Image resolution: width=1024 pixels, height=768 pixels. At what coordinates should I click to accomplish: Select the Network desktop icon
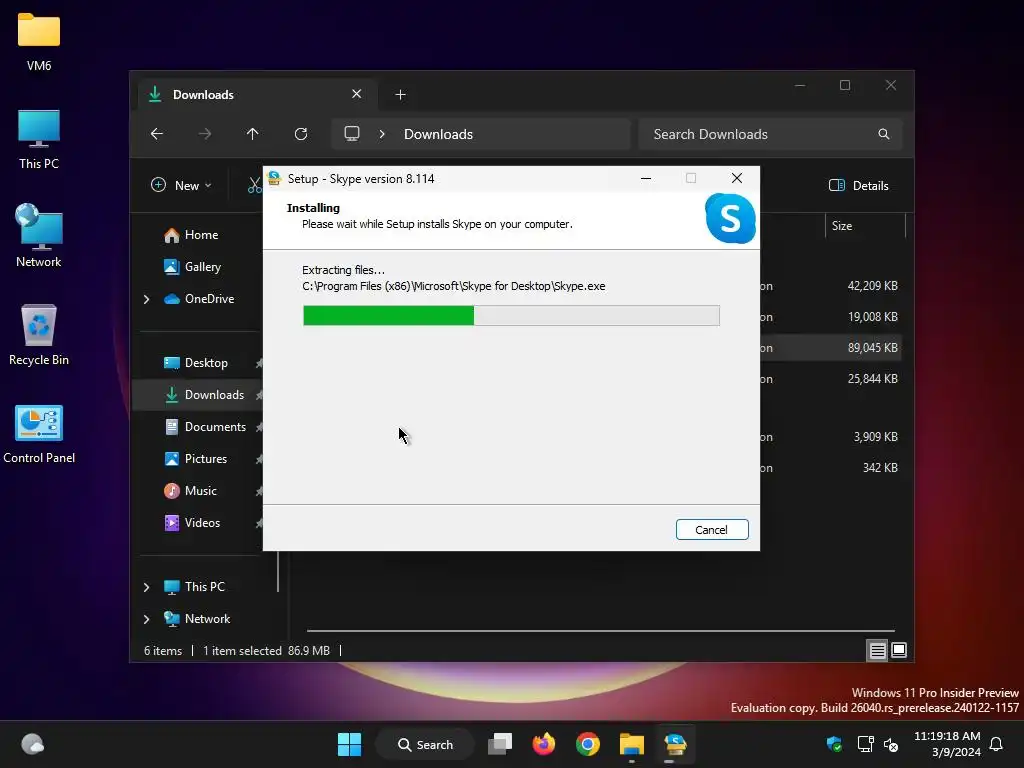pyautogui.click(x=39, y=236)
